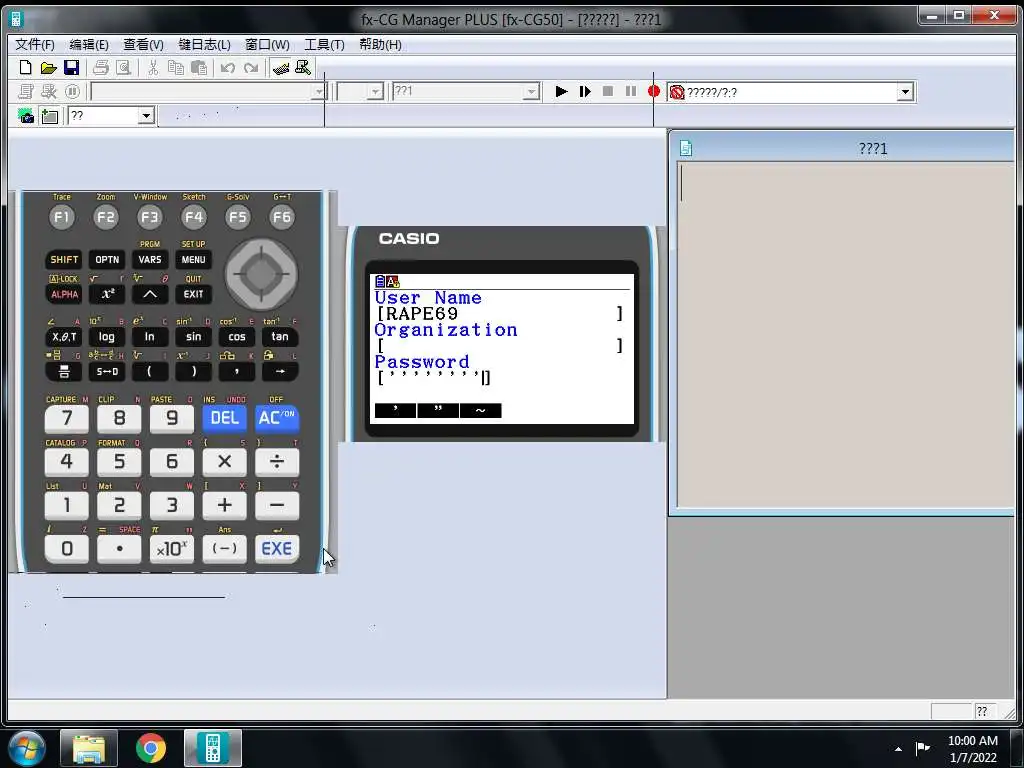The height and width of the screenshot is (768, 1024).
Task: Click the x10^x key
Action: pos(172,549)
